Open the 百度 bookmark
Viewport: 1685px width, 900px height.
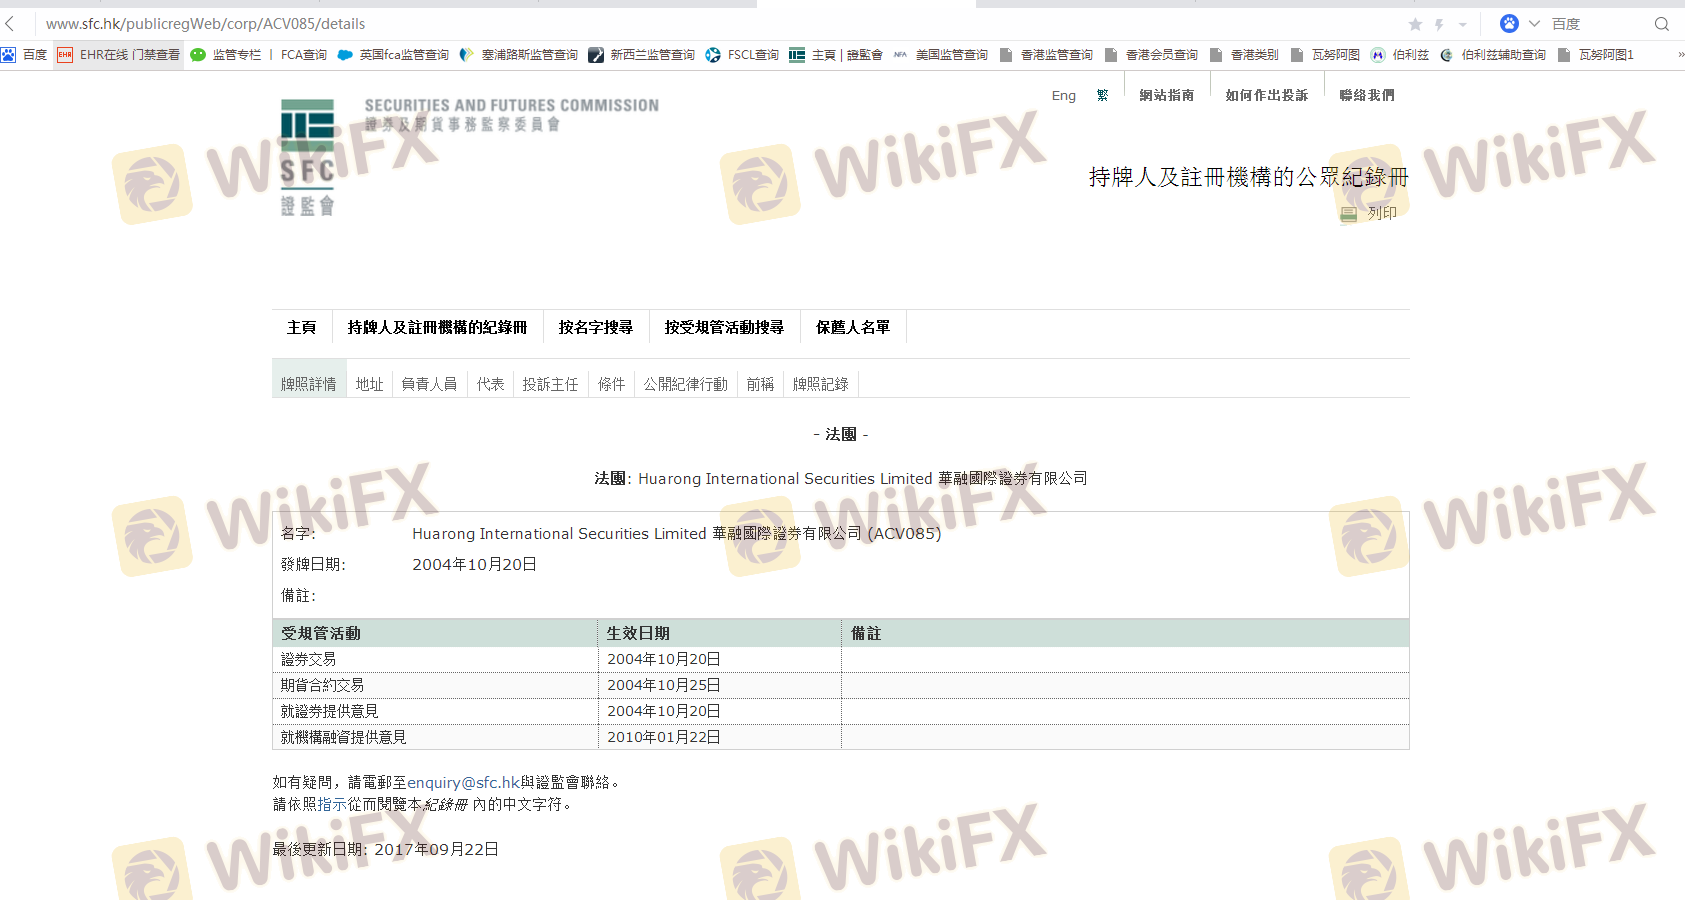(24, 55)
